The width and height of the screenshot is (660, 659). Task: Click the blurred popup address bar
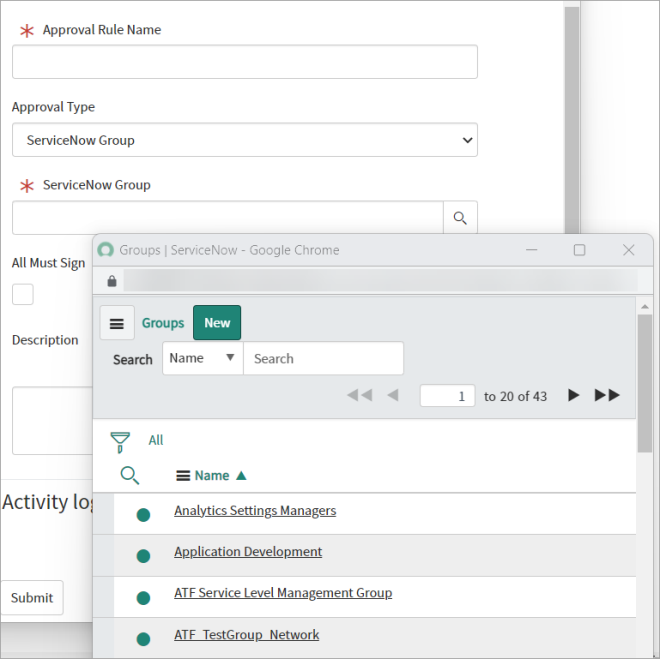coord(381,281)
